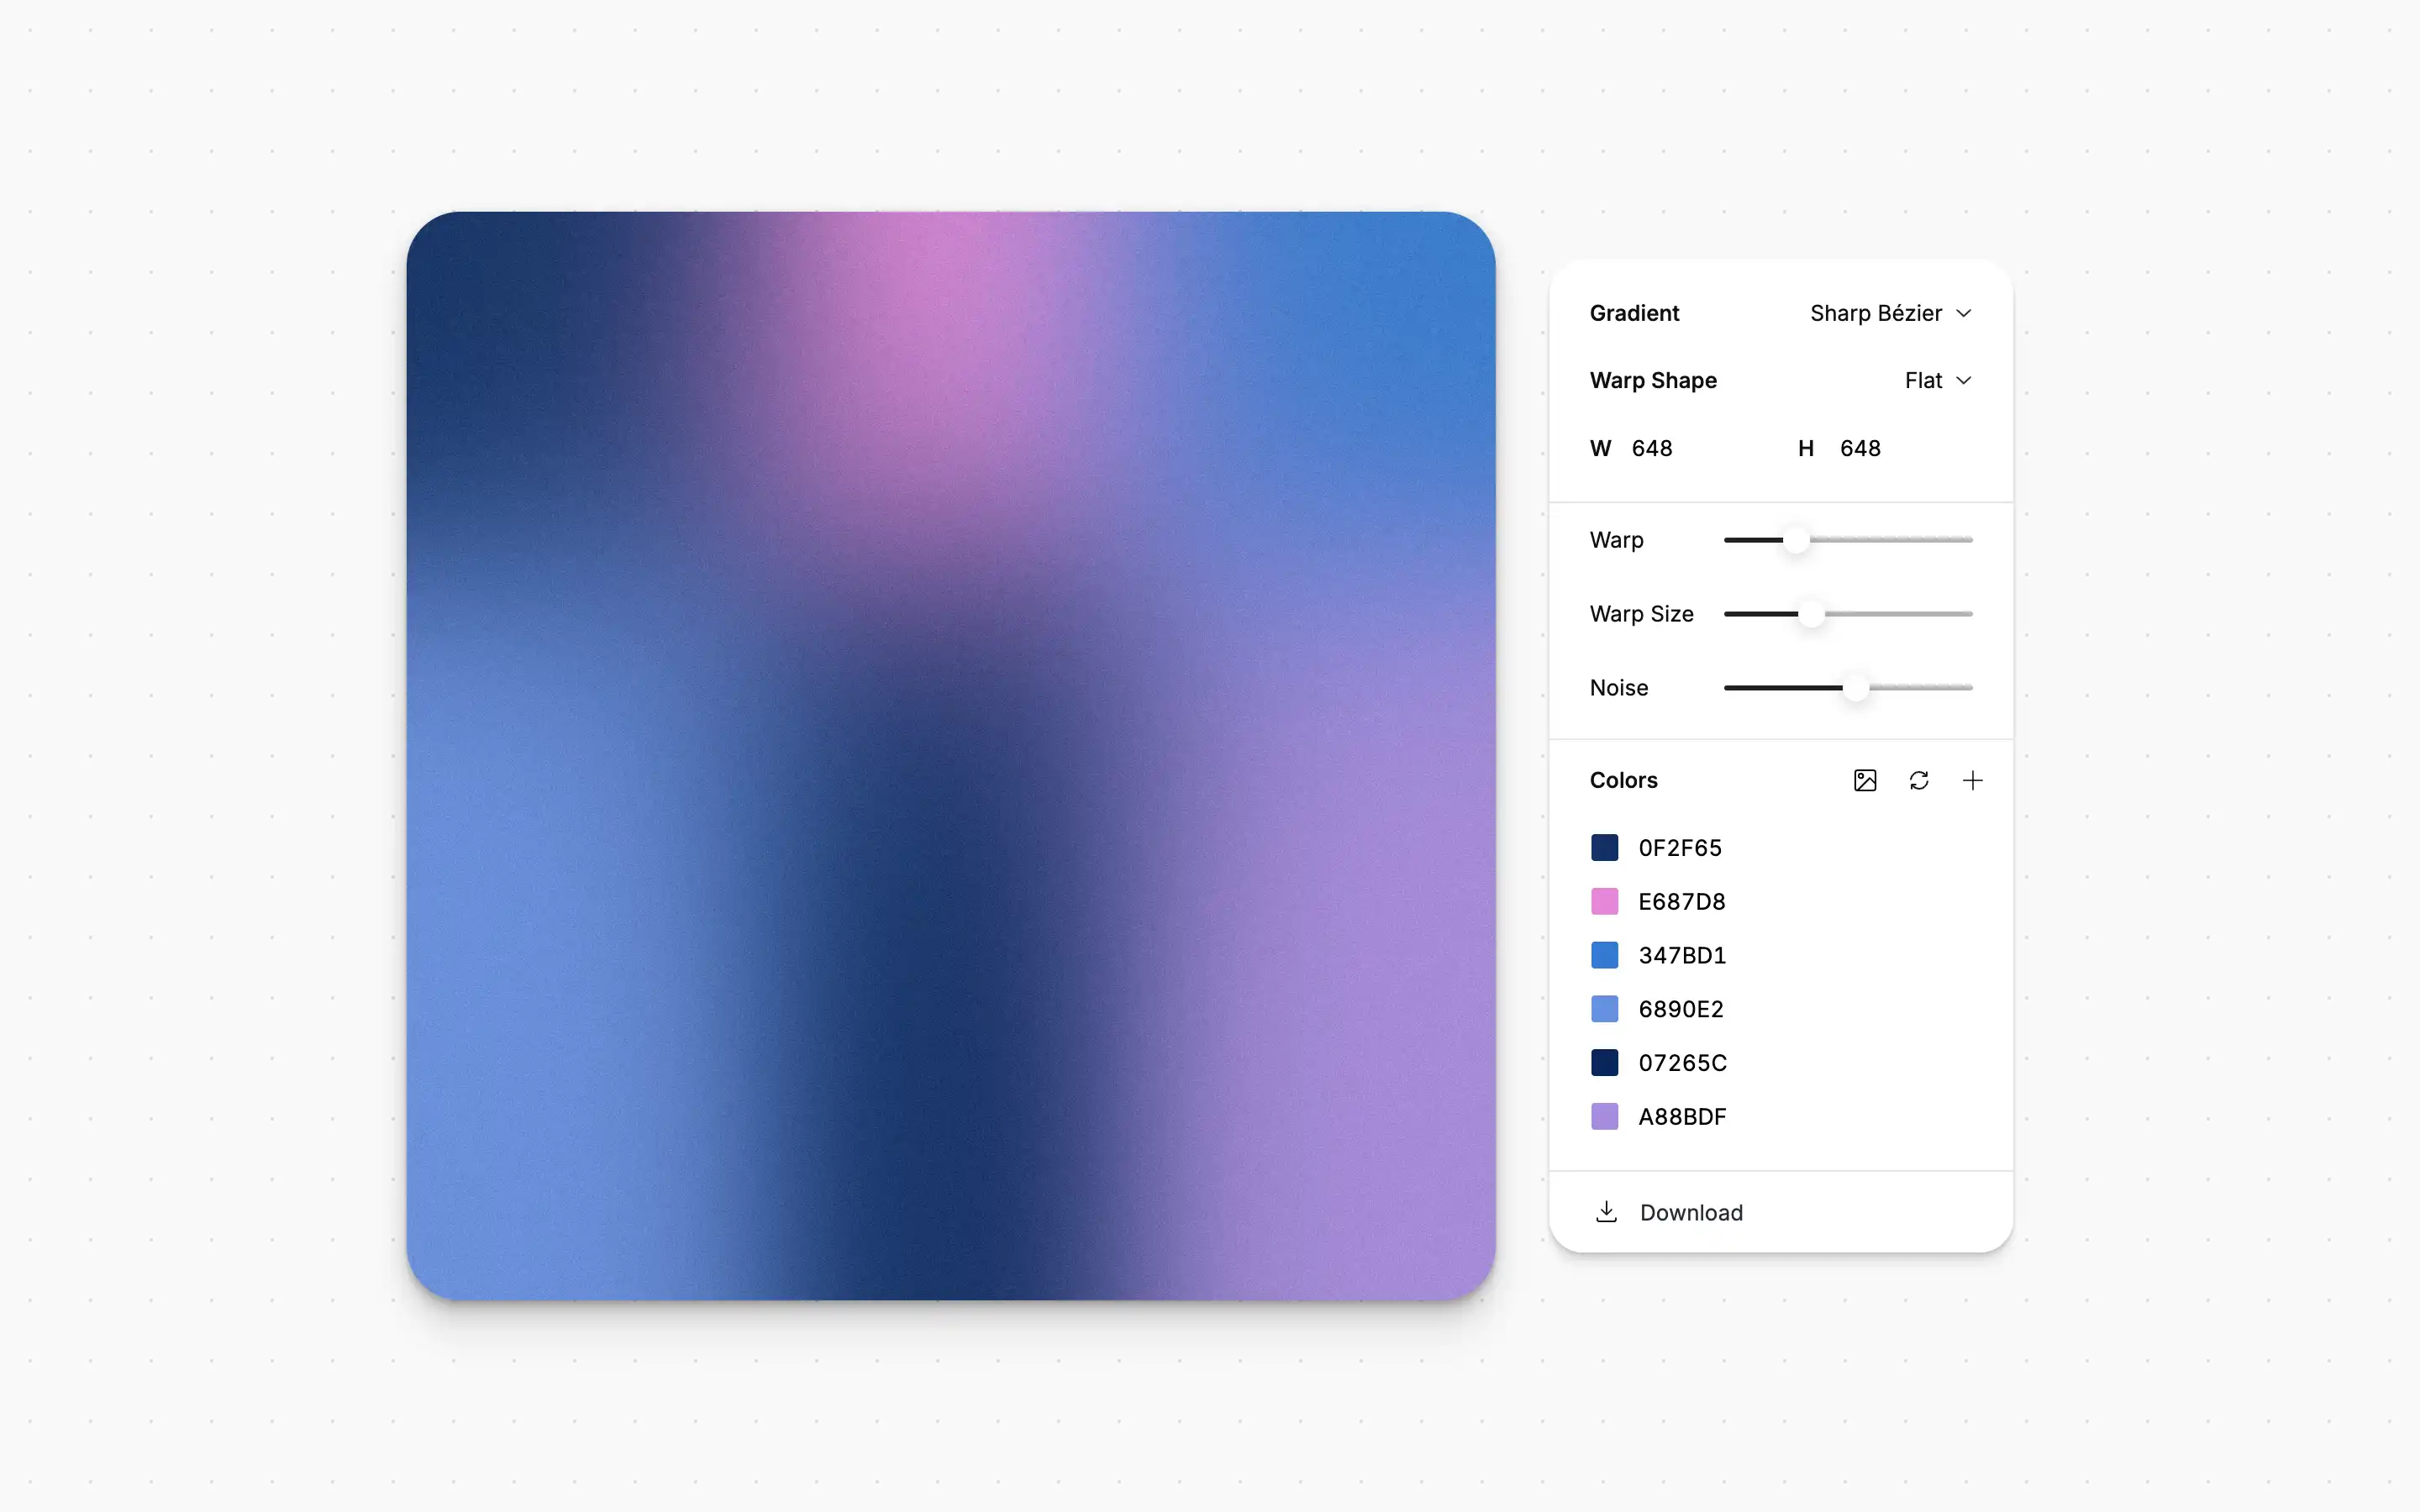Click the randomize colors refresh icon
The width and height of the screenshot is (2420, 1512).
[x=1919, y=780]
